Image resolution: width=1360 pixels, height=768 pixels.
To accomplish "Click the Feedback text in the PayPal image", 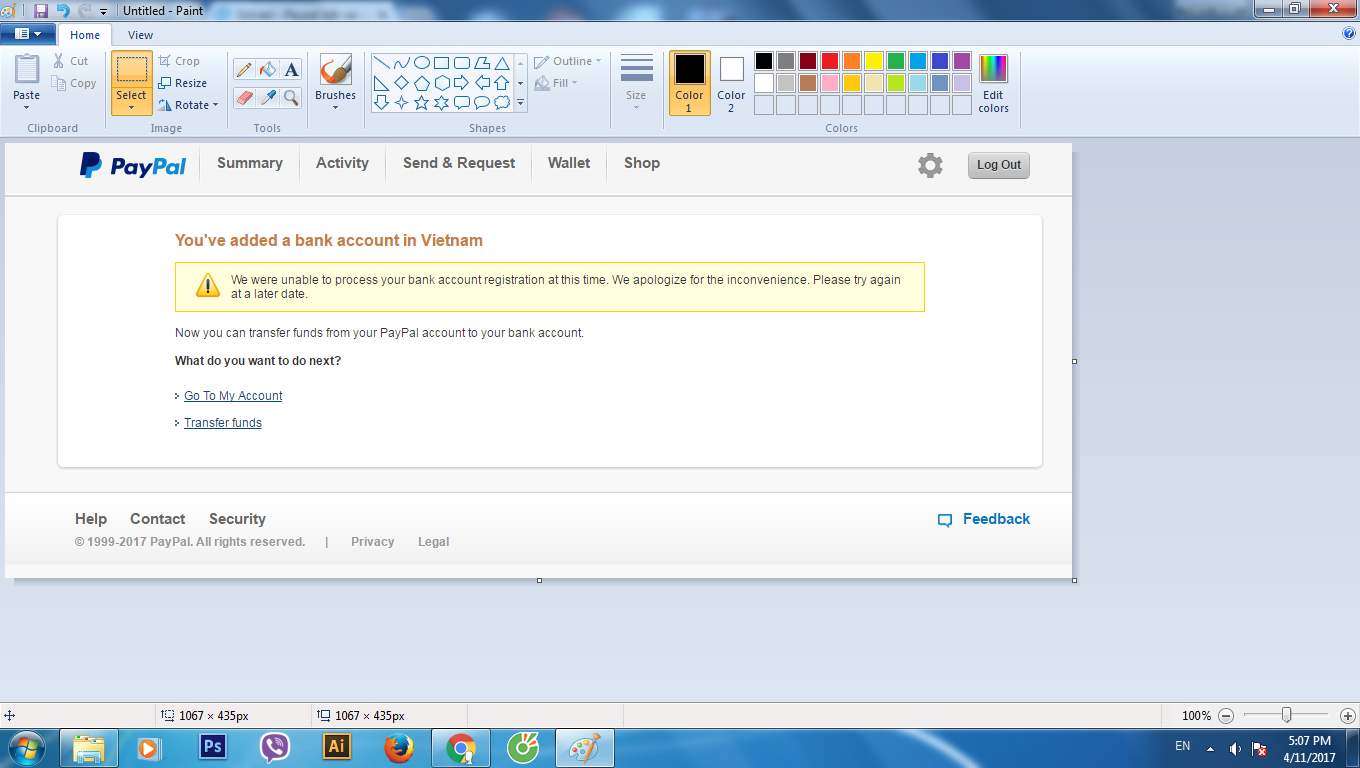I will click(x=996, y=519).
